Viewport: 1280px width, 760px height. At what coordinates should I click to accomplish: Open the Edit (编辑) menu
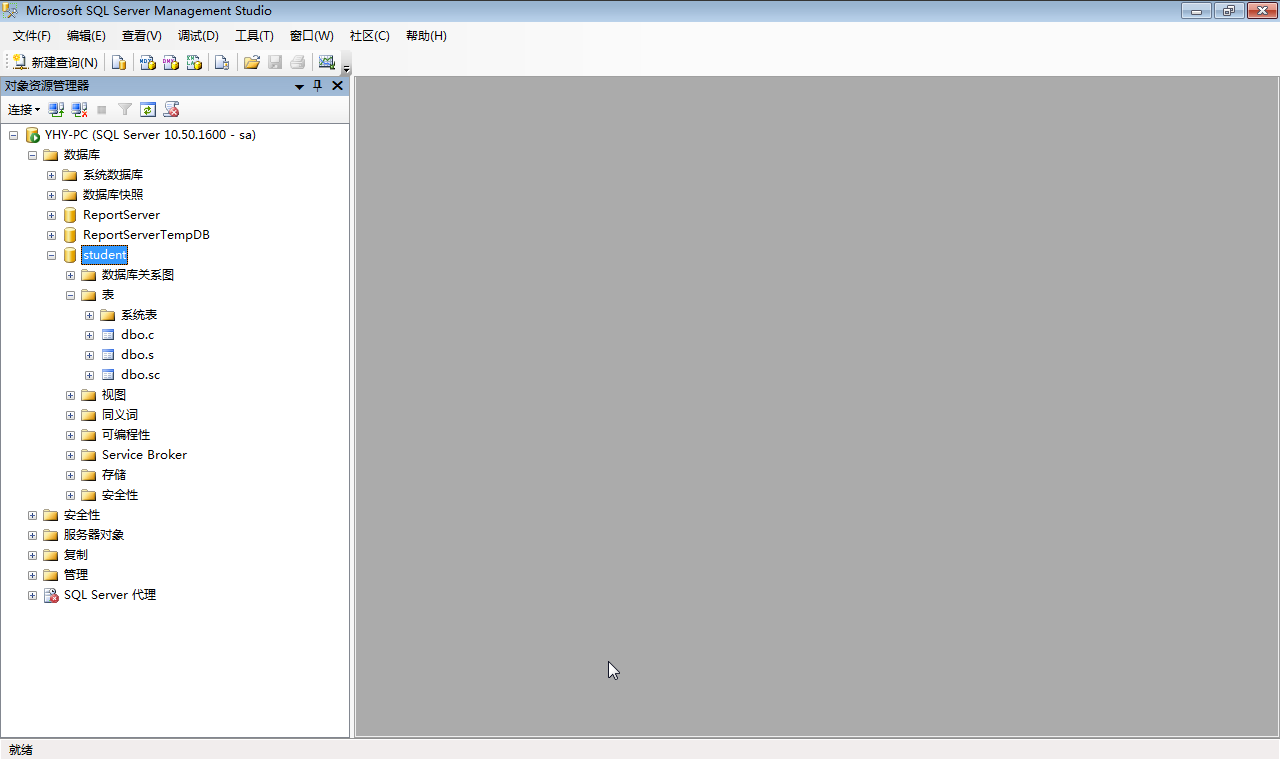click(x=86, y=36)
